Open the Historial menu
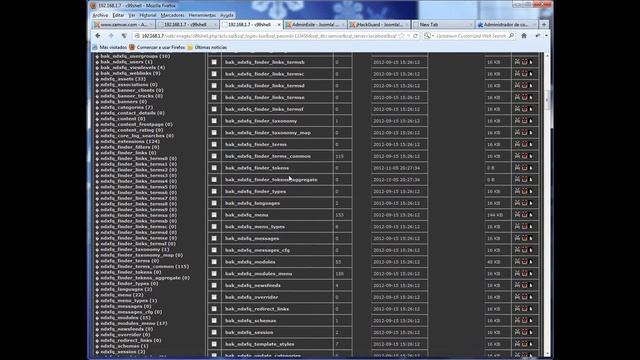Viewport: 640px width, 360px height. pyautogui.click(x=148, y=15)
